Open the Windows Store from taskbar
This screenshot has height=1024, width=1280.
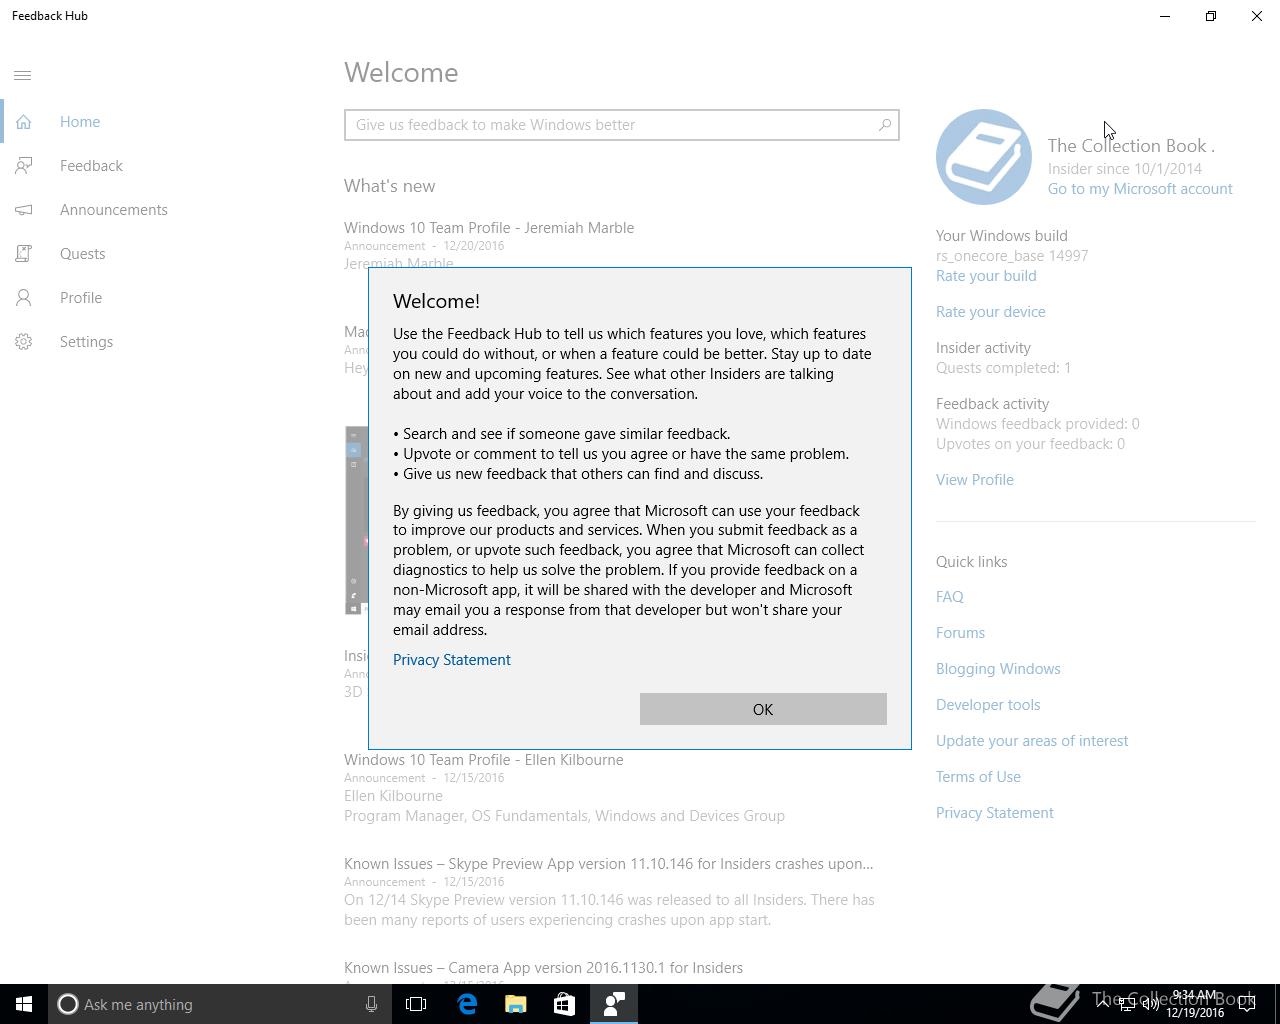(x=565, y=1004)
